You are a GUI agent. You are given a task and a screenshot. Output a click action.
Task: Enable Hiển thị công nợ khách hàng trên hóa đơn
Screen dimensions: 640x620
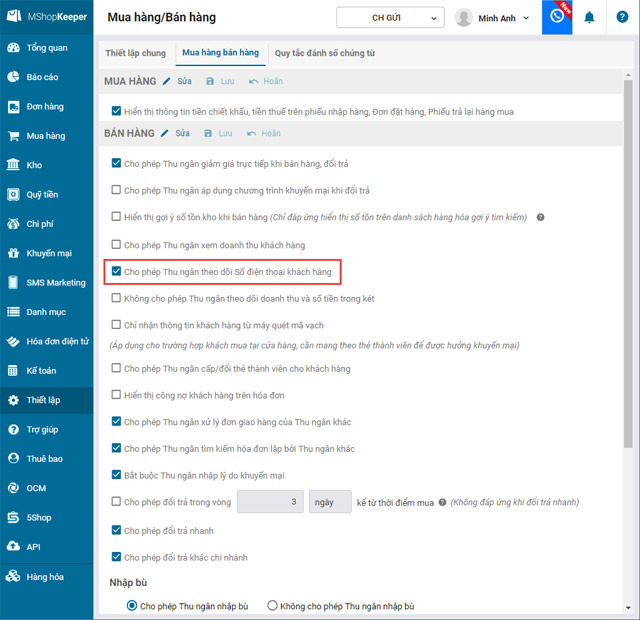pyautogui.click(x=116, y=395)
